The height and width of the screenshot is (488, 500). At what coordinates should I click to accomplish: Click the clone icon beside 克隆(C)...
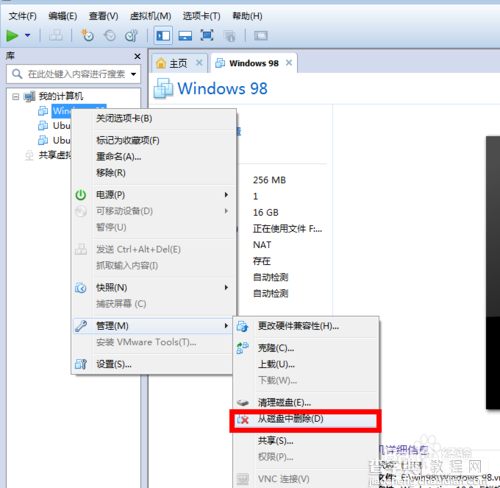click(242, 348)
